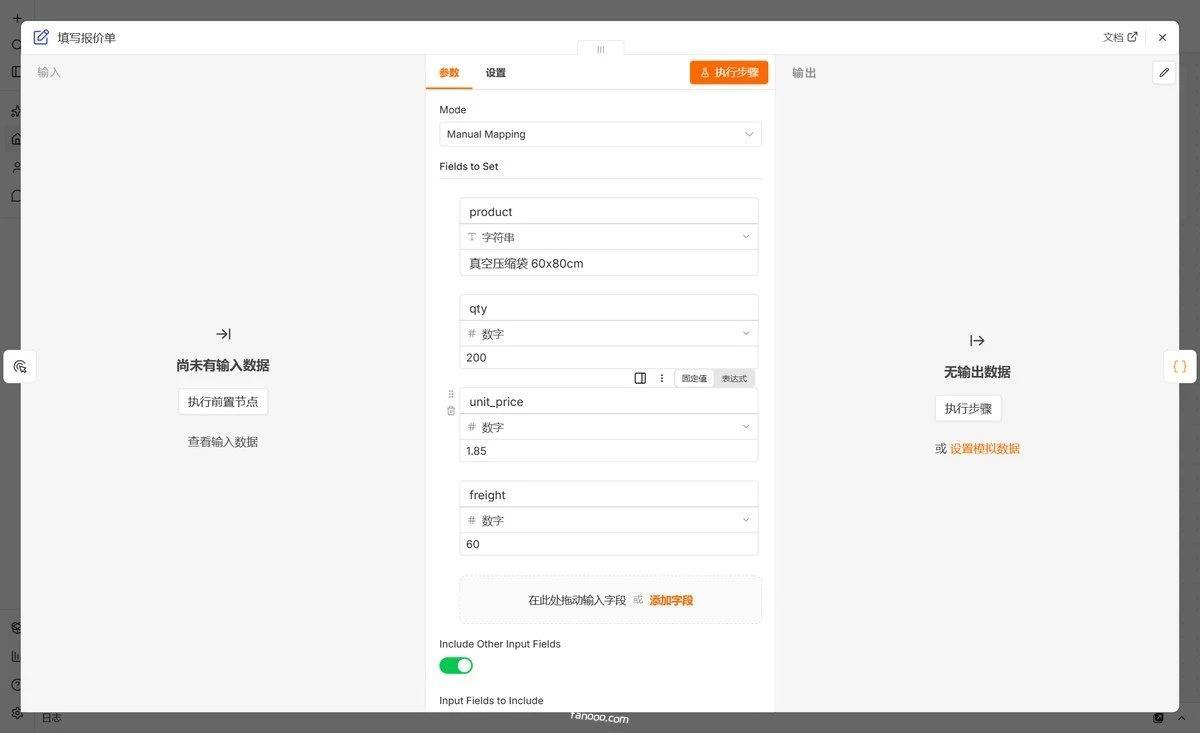Click the freight value field showing 60
The image size is (1200, 733).
[x=609, y=544]
